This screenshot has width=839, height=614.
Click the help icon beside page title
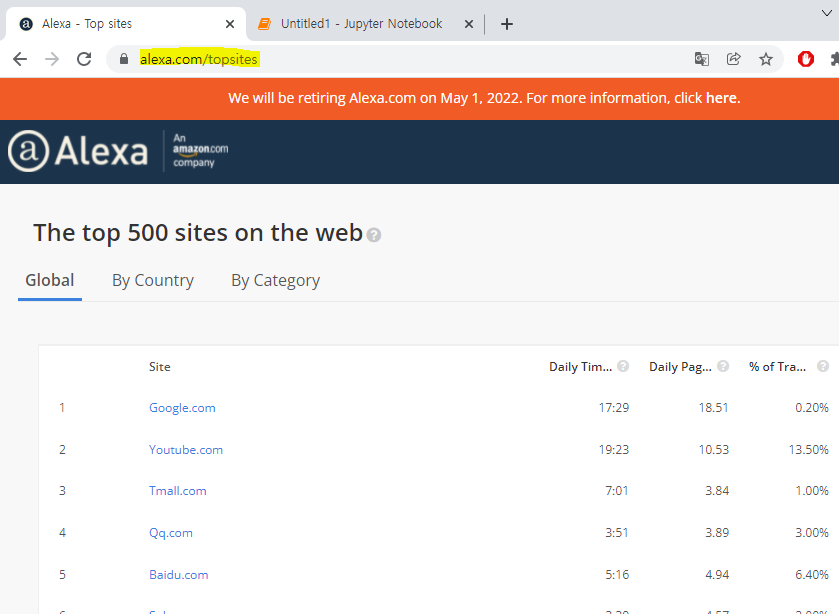(374, 235)
